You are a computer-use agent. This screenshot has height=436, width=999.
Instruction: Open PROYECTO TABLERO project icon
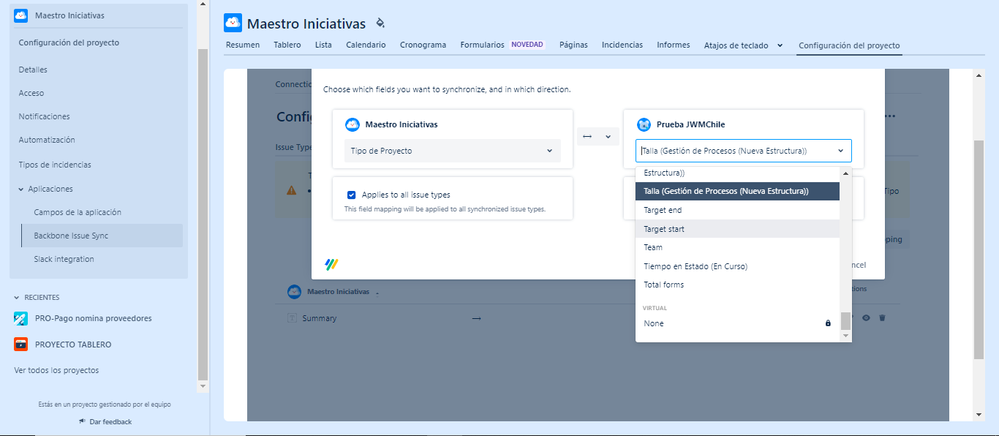tap(20, 344)
